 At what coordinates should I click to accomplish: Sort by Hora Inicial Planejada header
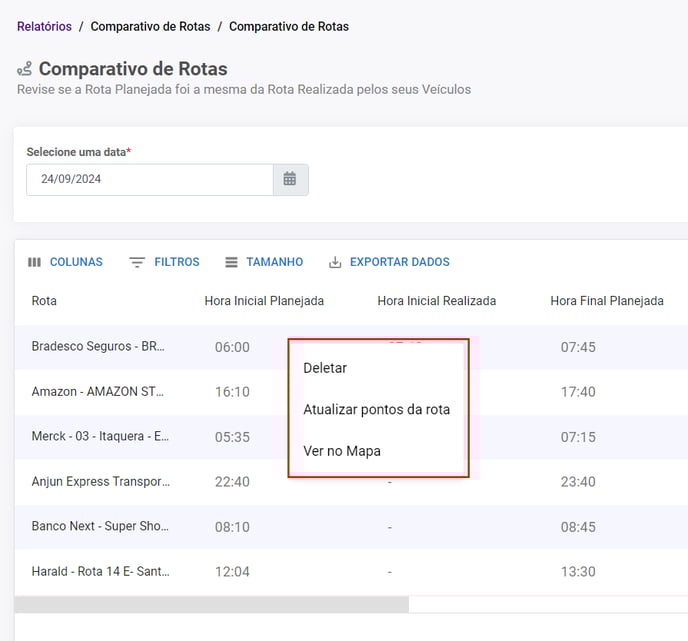click(x=264, y=301)
